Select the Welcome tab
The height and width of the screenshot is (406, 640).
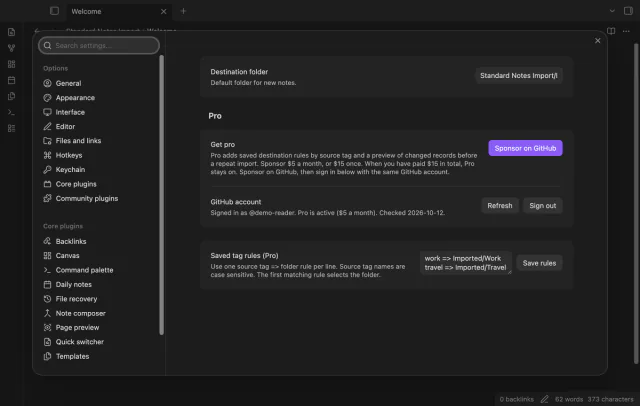(x=119, y=11)
